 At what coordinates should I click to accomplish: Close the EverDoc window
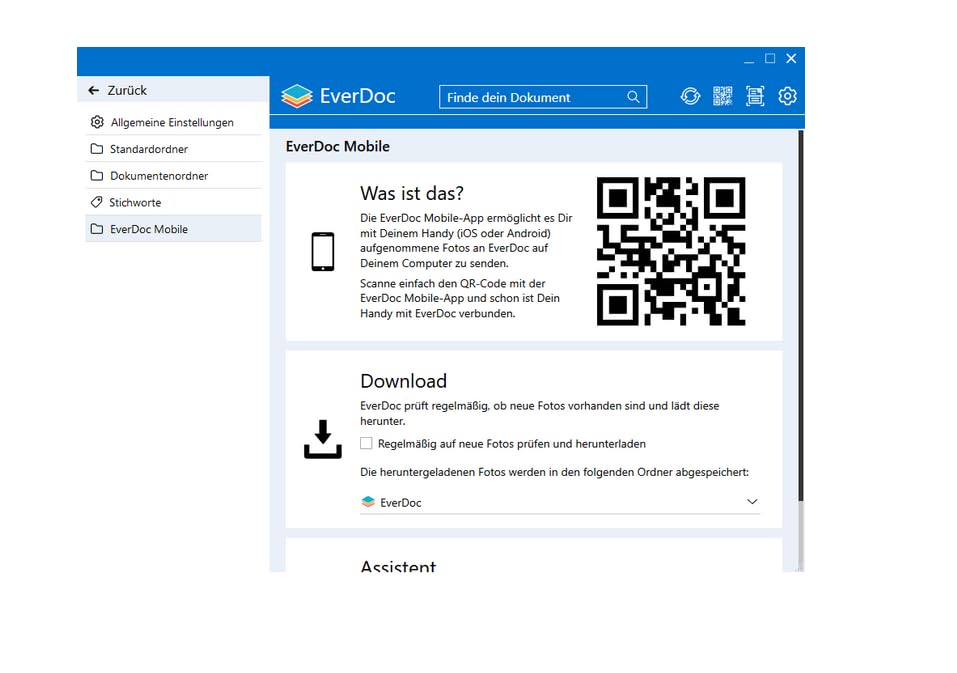[791, 59]
